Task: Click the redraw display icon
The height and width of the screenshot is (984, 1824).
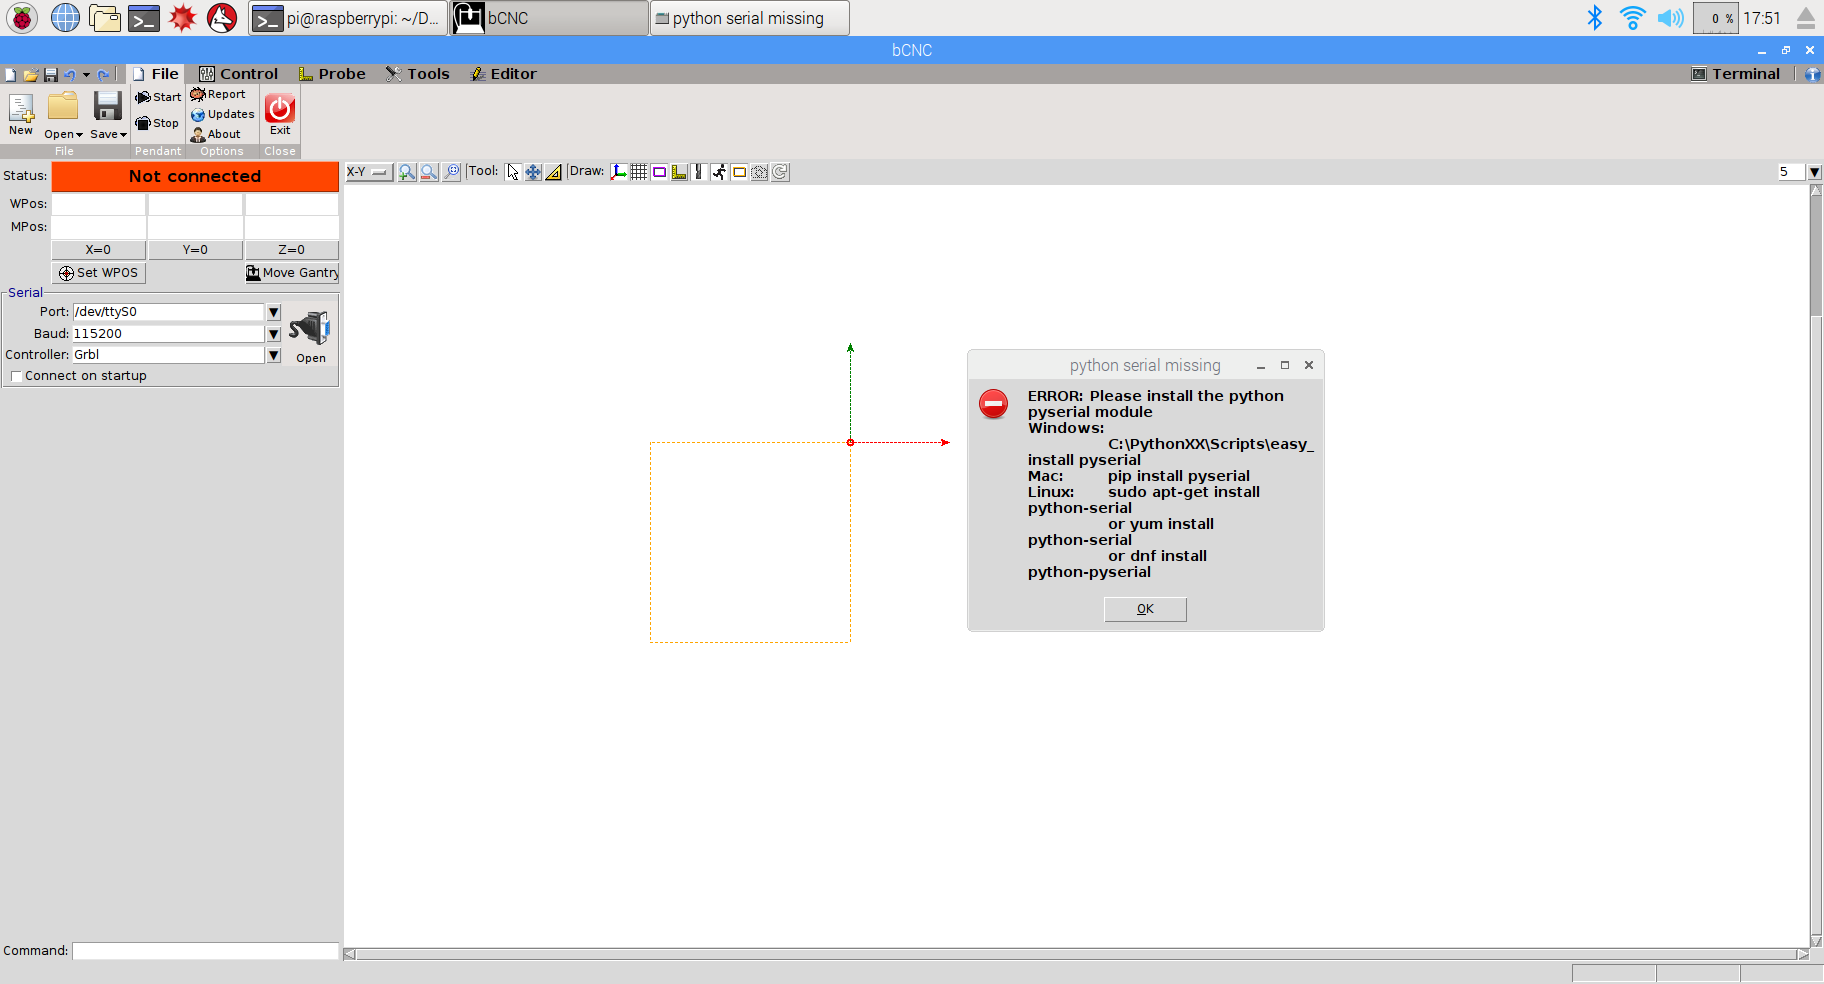Action: pos(780,172)
